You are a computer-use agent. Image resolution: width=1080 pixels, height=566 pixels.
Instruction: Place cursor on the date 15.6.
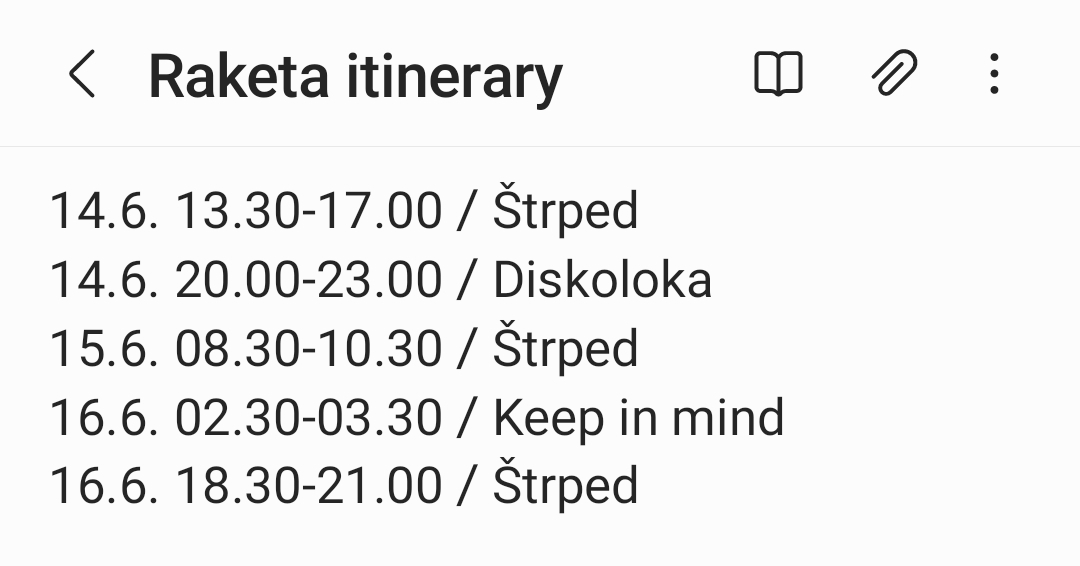(104, 349)
